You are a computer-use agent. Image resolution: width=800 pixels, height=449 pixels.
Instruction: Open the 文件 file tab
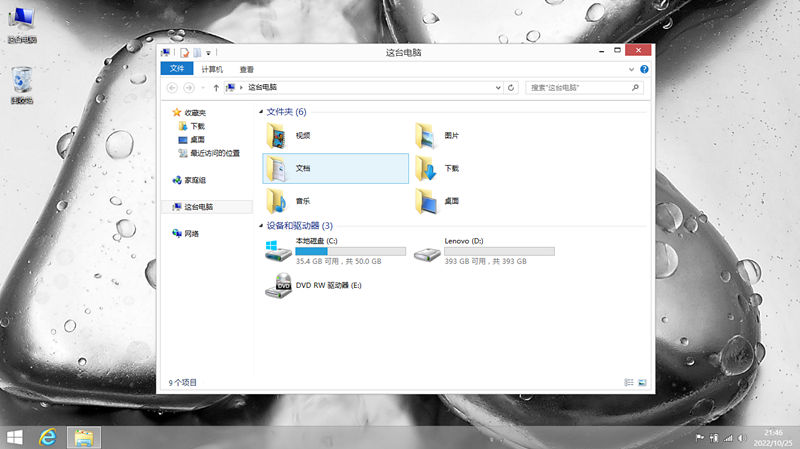[177, 69]
